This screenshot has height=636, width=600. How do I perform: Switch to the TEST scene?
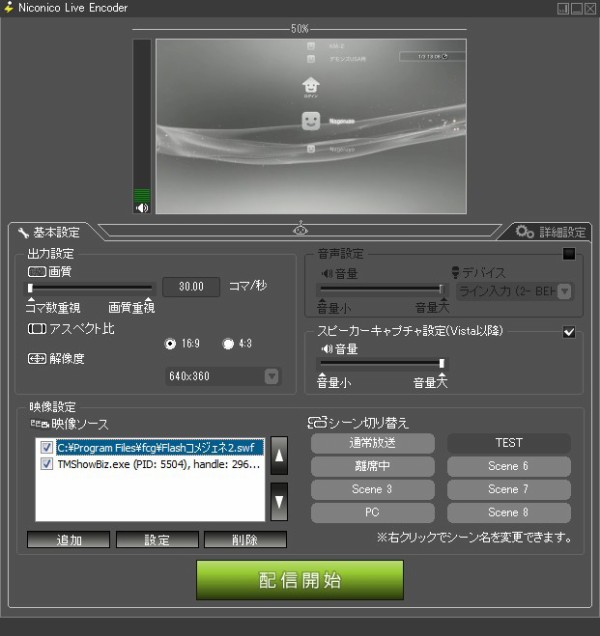coord(509,443)
